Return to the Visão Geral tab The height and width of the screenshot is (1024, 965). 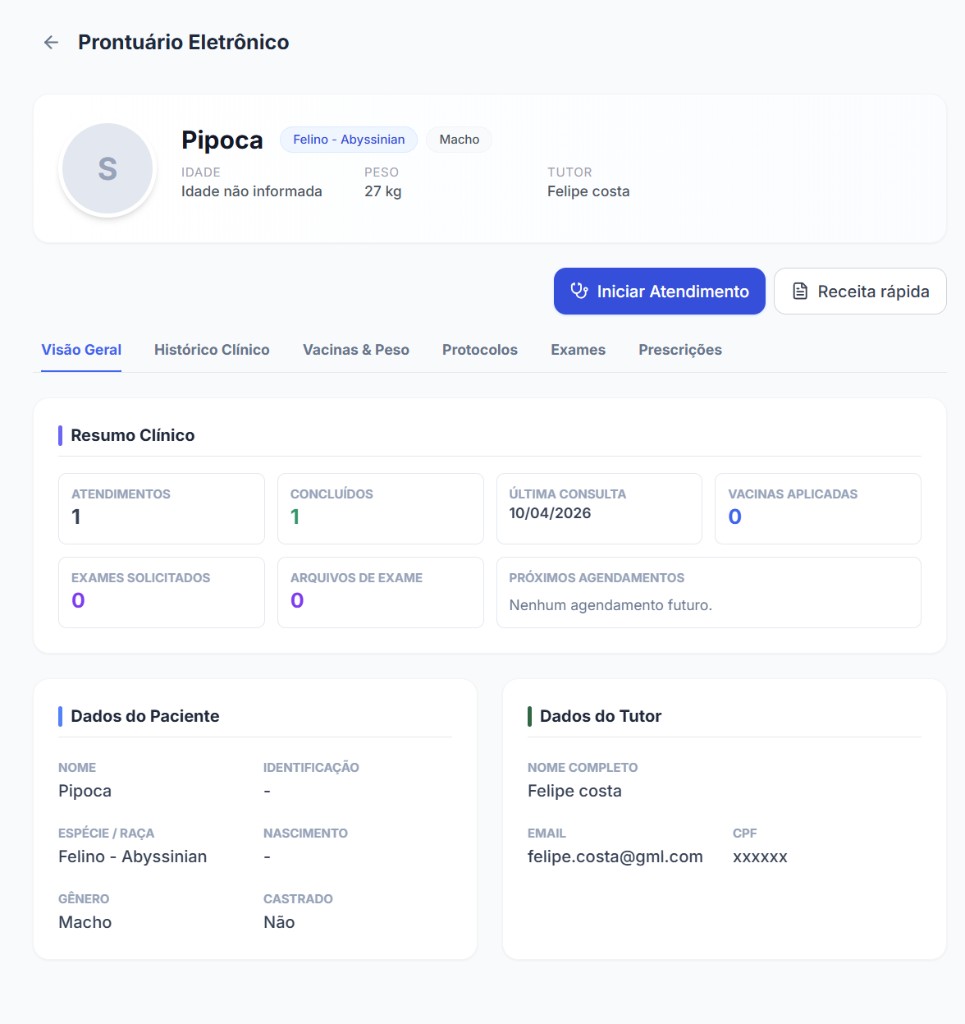pyautogui.click(x=80, y=349)
